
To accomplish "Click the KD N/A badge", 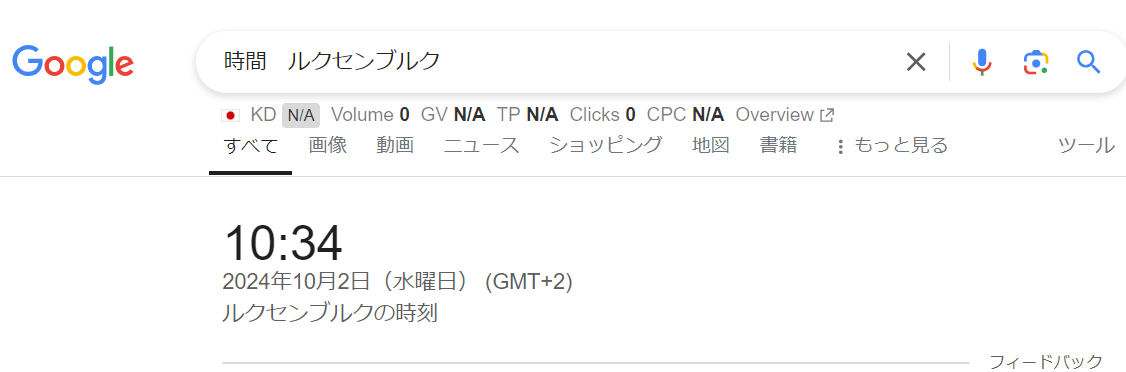I will click(301, 115).
